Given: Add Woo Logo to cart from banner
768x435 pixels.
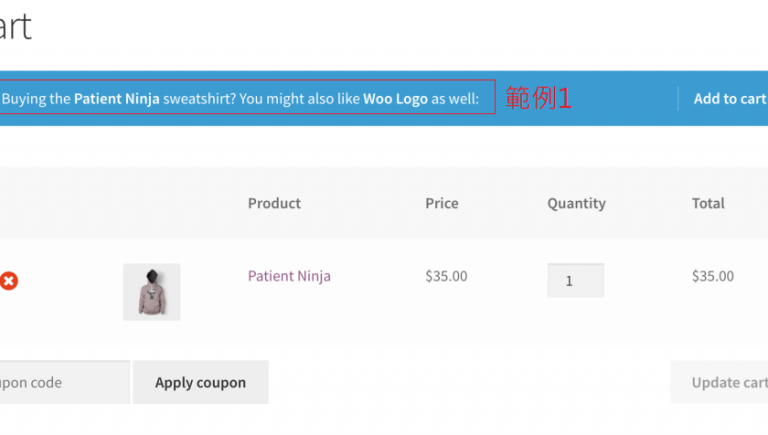Looking at the screenshot, I should (x=729, y=98).
